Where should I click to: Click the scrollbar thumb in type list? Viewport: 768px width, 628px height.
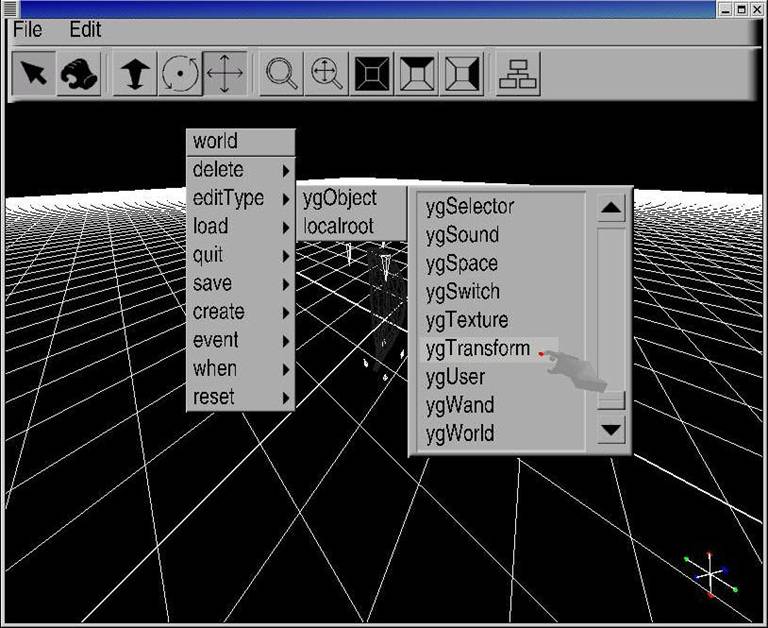pos(611,400)
